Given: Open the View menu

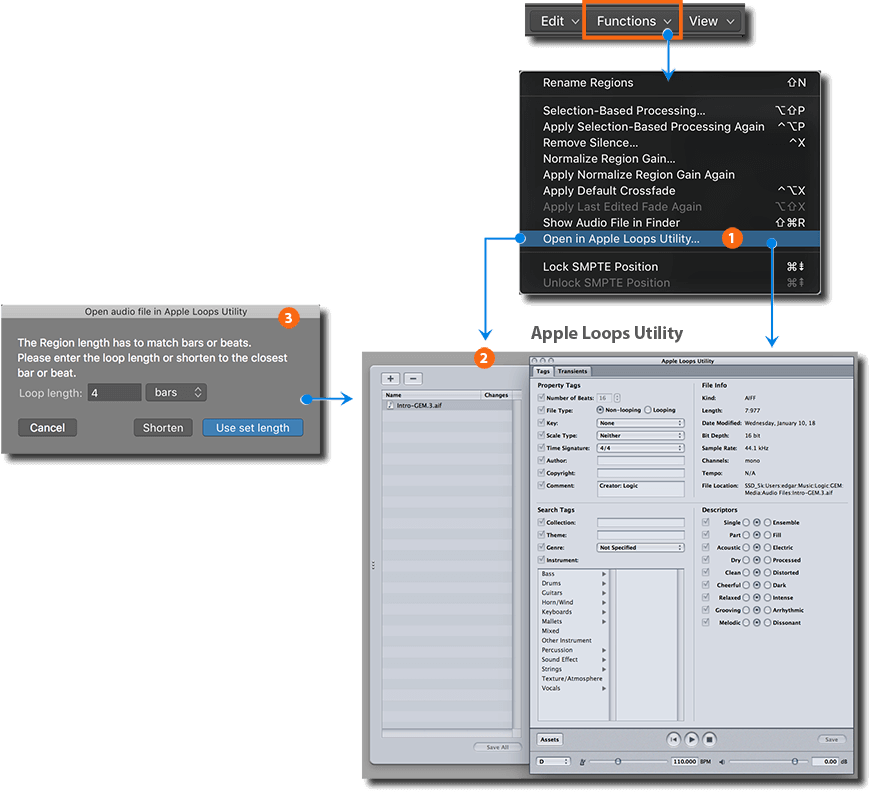Looking at the screenshot, I should coord(712,22).
